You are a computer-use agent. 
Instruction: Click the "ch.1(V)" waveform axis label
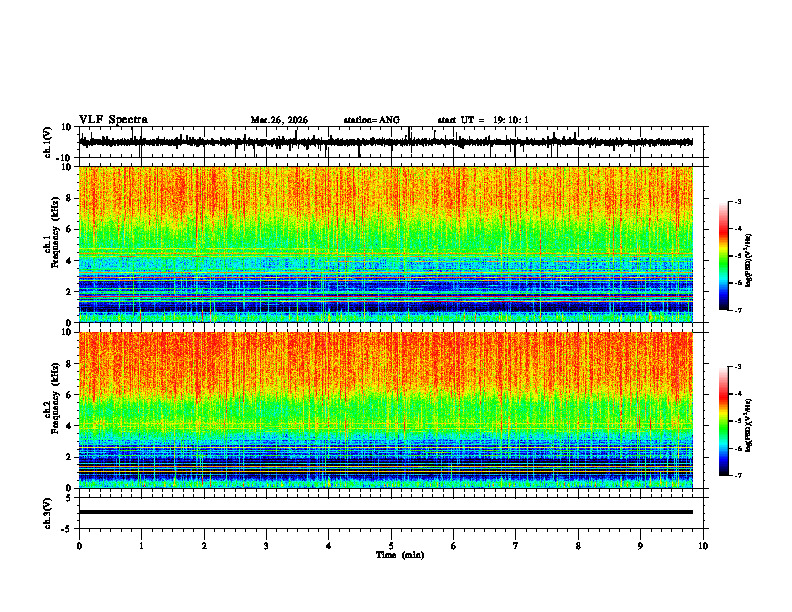tap(48, 142)
